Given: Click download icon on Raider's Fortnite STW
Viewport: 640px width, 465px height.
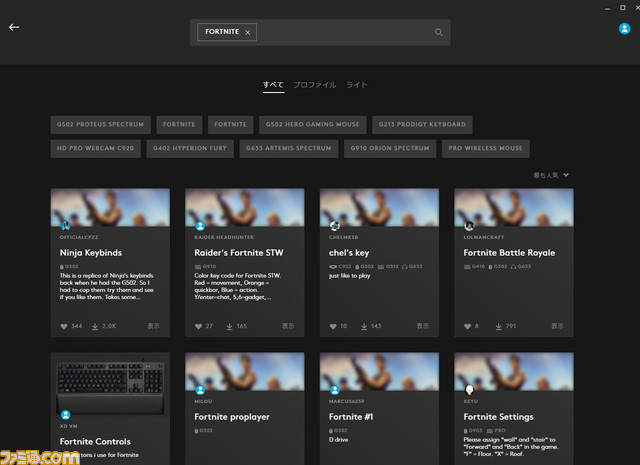Looking at the screenshot, I should tap(227, 326).
